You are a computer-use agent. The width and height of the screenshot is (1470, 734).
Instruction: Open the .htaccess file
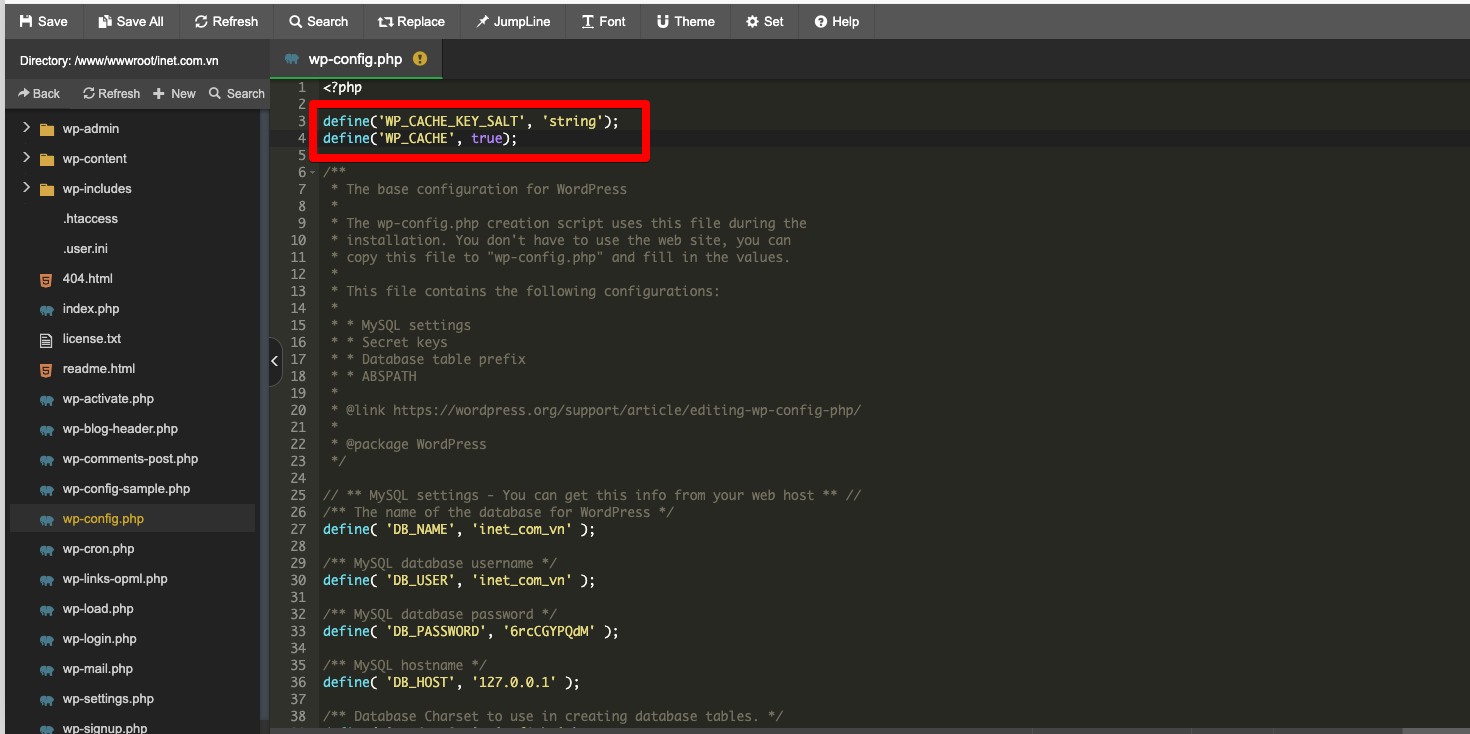(x=90, y=218)
